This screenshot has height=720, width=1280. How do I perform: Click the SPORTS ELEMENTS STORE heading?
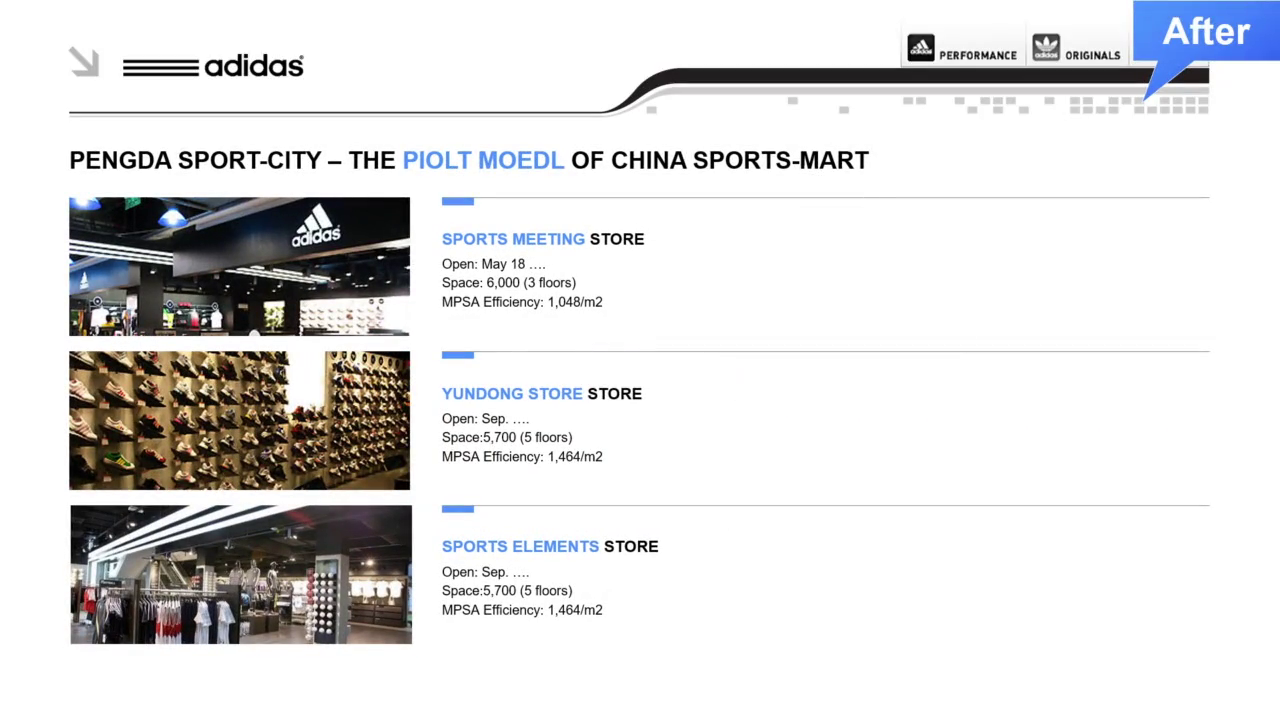pos(550,547)
